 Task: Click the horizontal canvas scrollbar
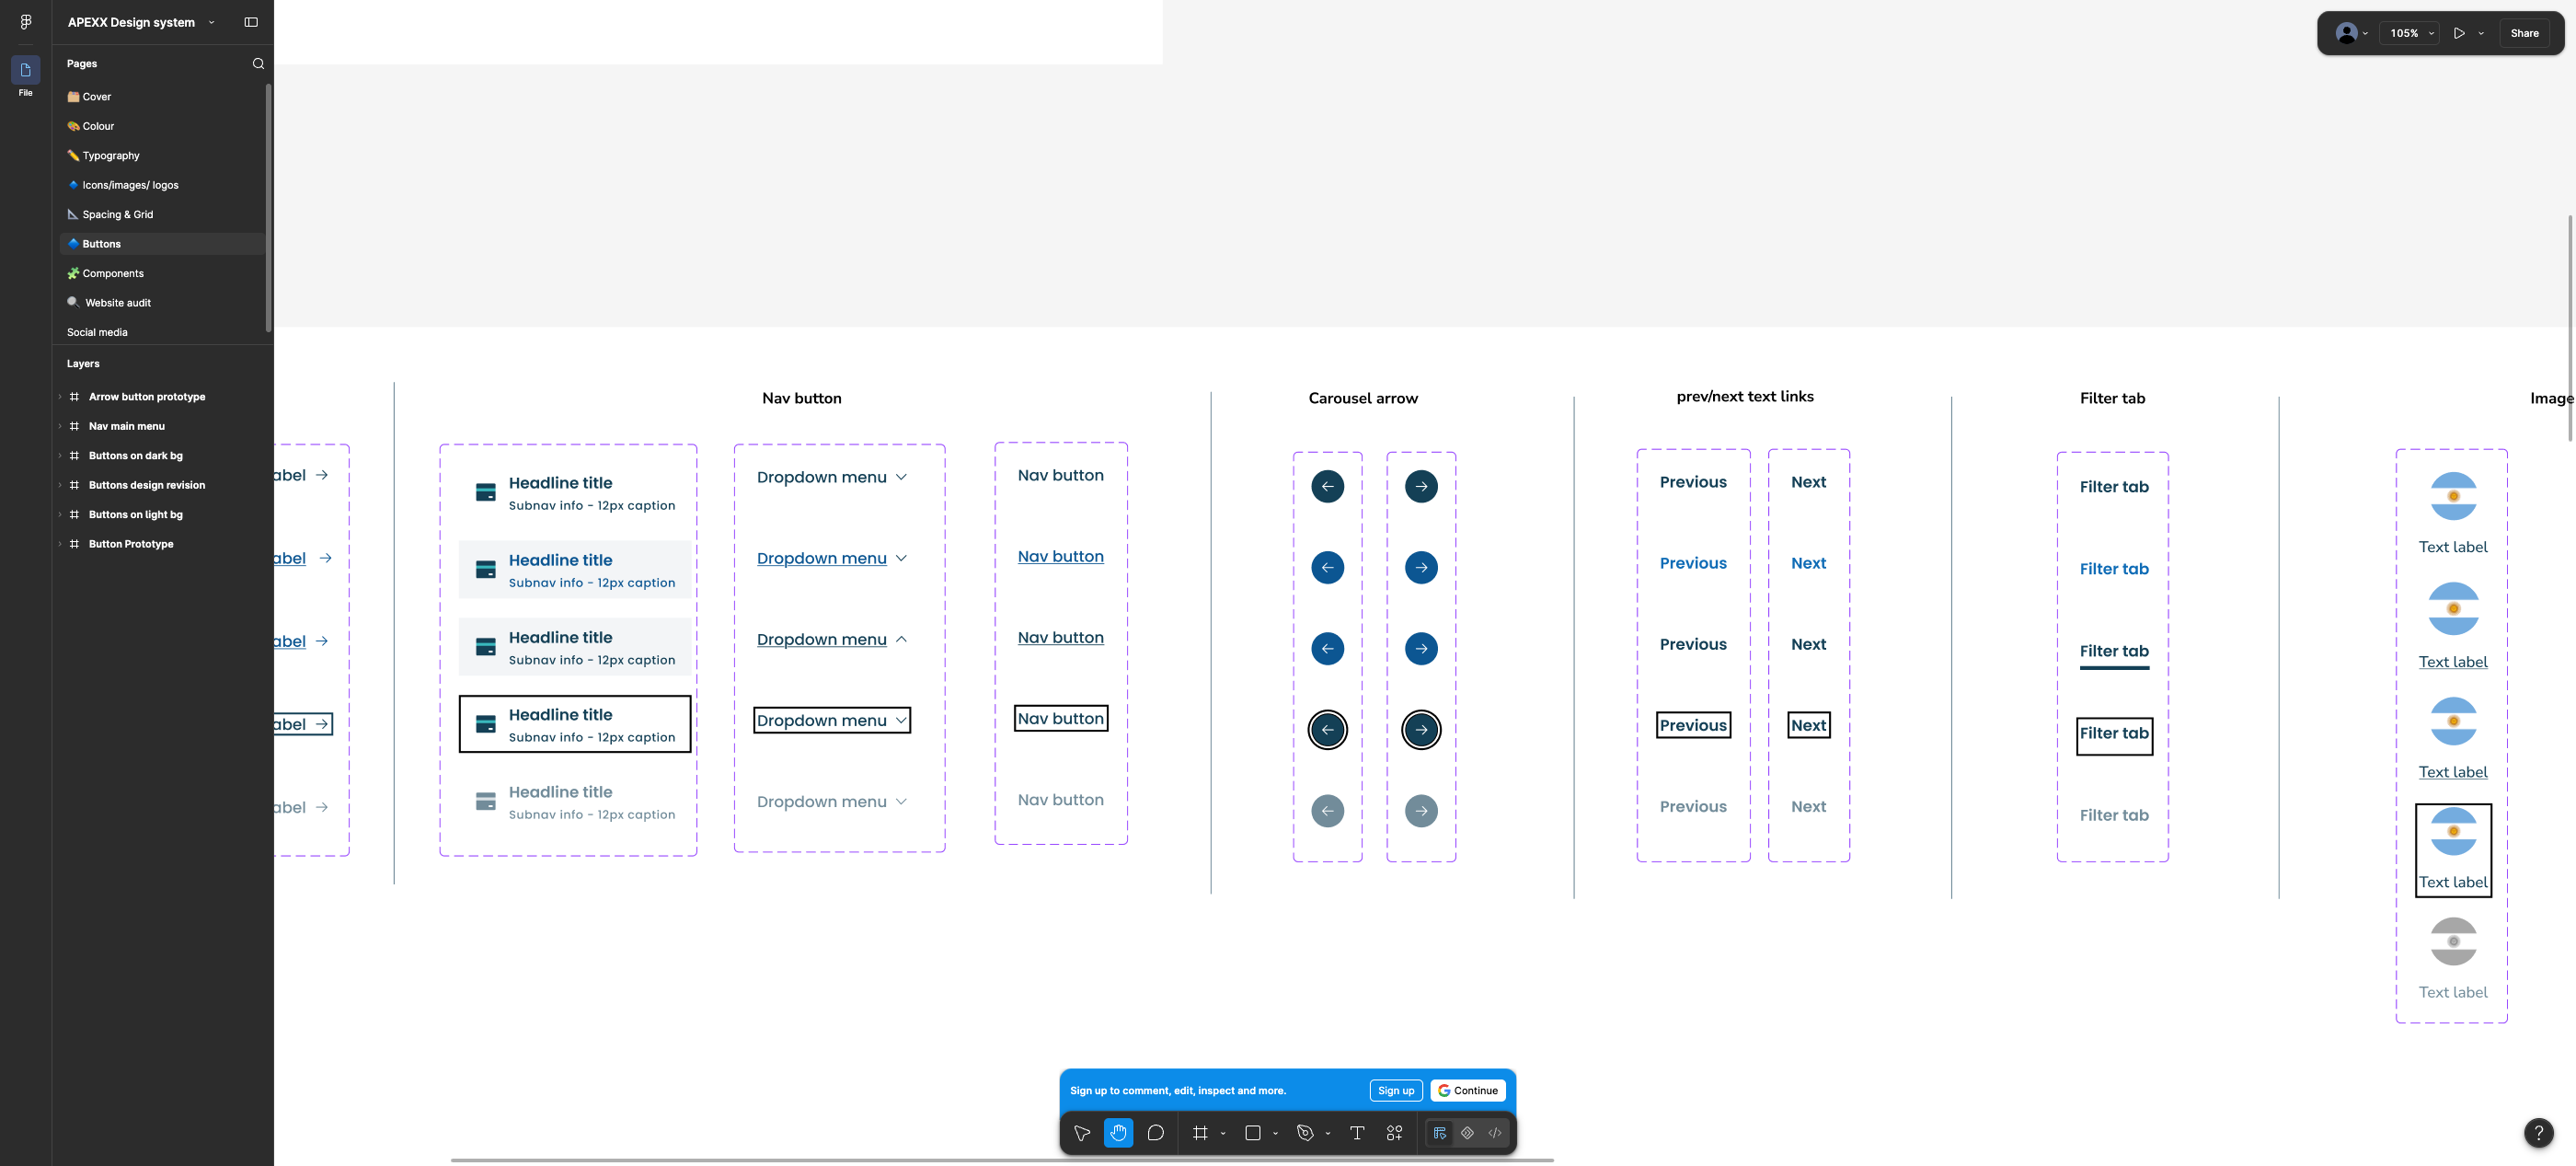1002,1160
